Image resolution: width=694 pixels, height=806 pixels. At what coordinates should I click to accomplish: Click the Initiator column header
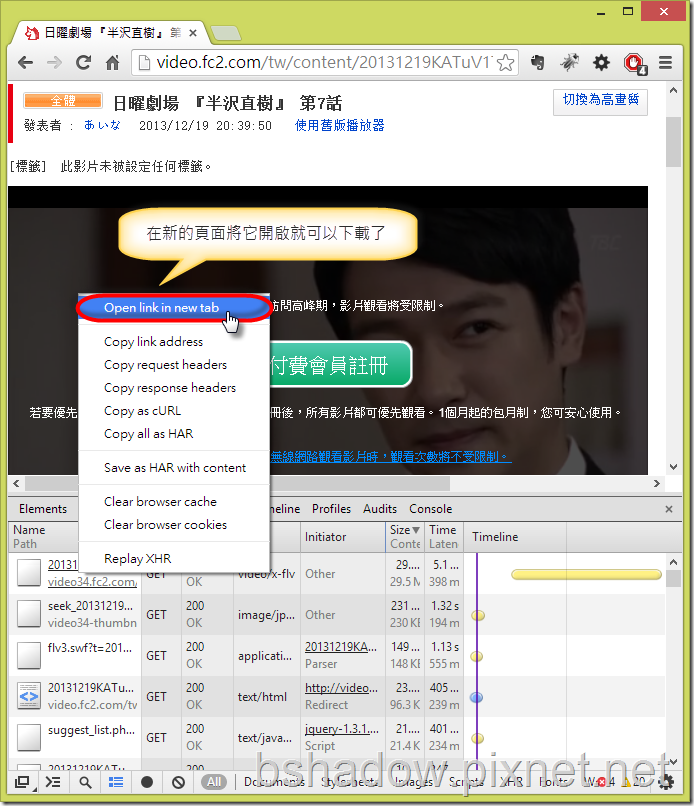(342, 537)
